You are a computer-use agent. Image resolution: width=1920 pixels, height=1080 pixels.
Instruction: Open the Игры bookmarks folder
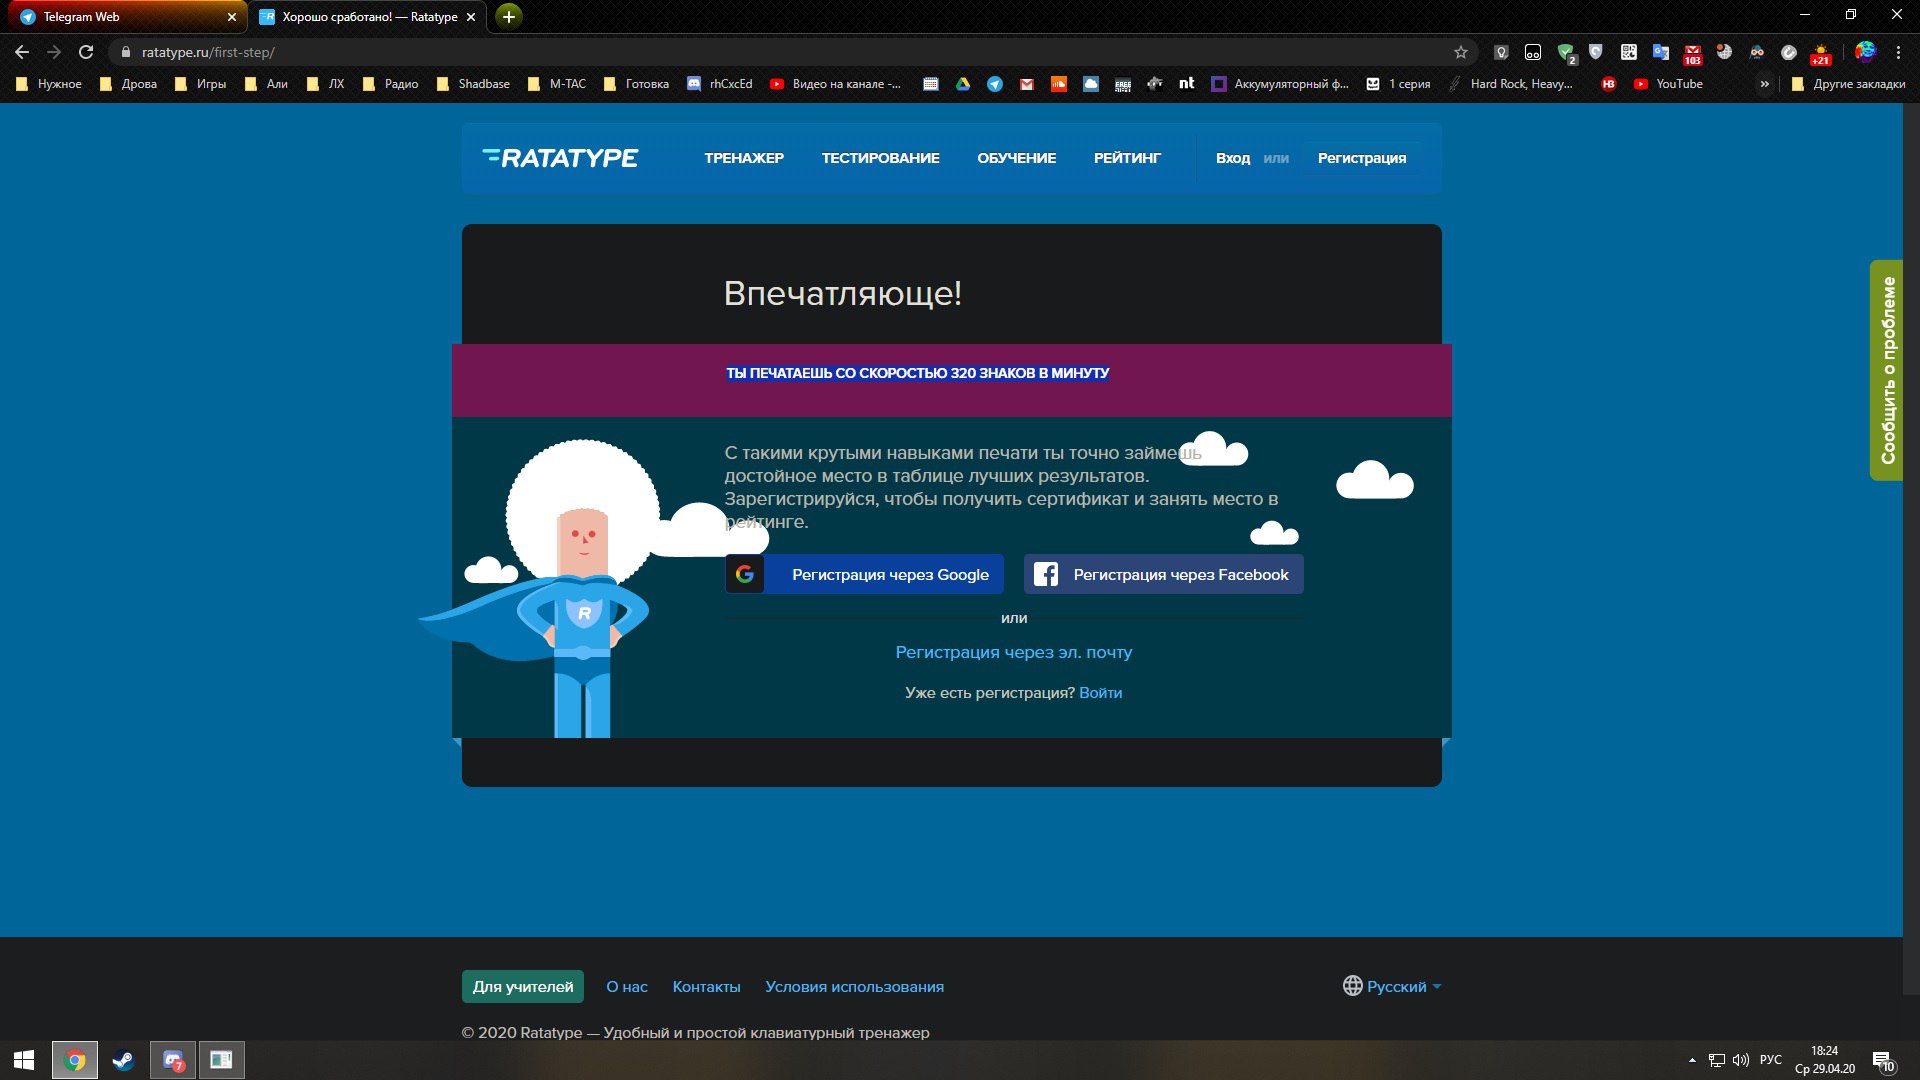click(x=201, y=84)
